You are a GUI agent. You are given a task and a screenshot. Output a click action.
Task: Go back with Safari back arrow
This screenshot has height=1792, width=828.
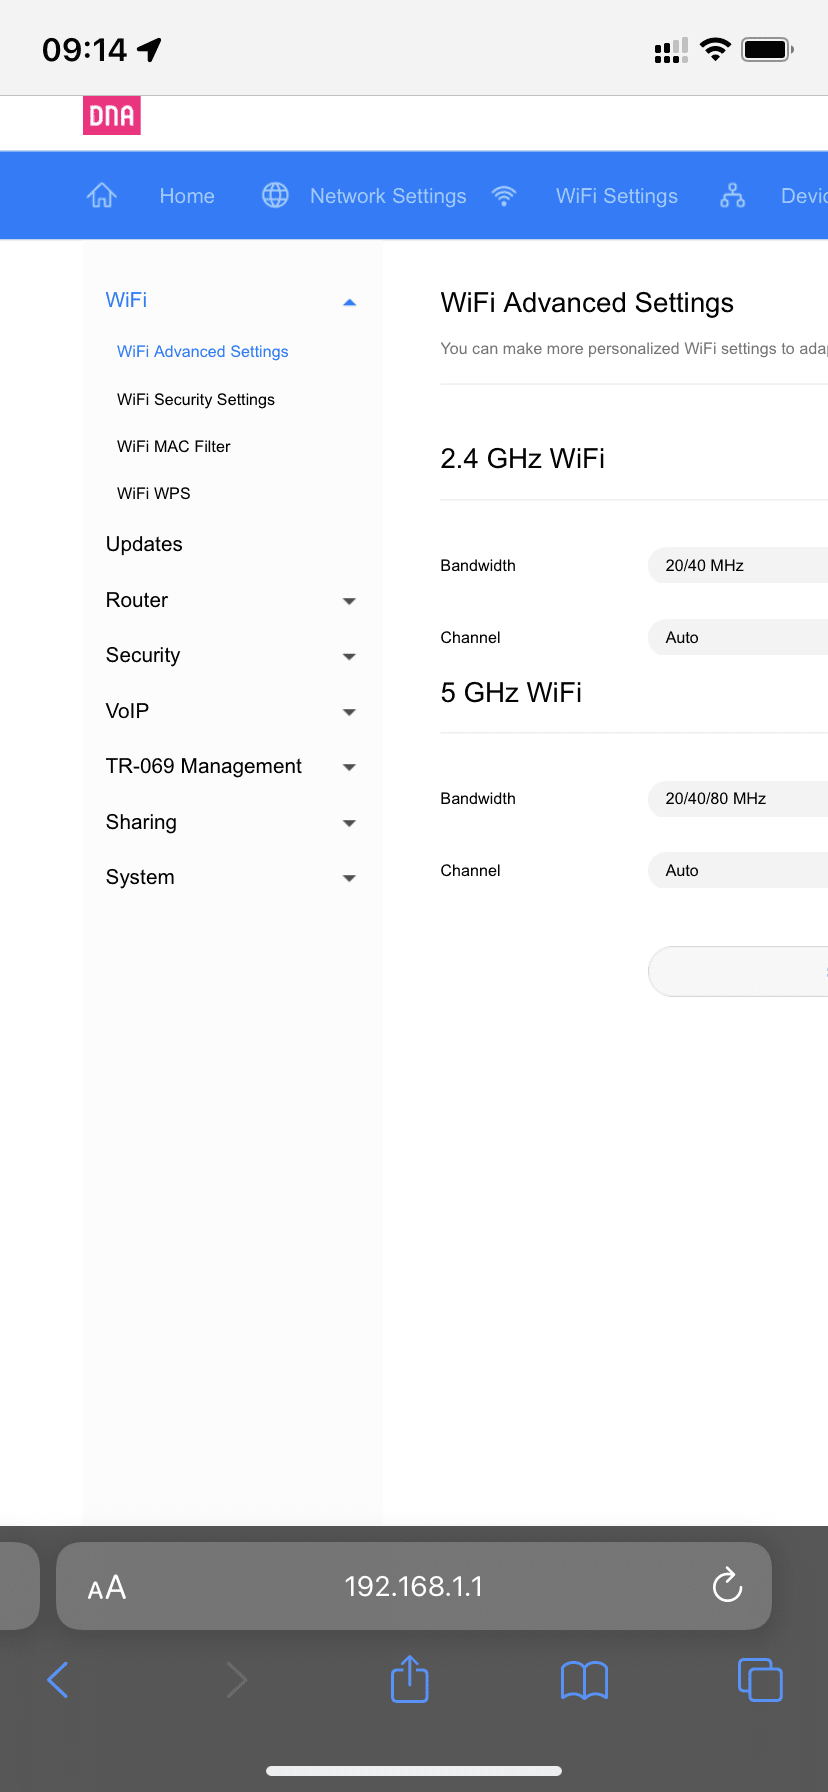(58, 1680)
